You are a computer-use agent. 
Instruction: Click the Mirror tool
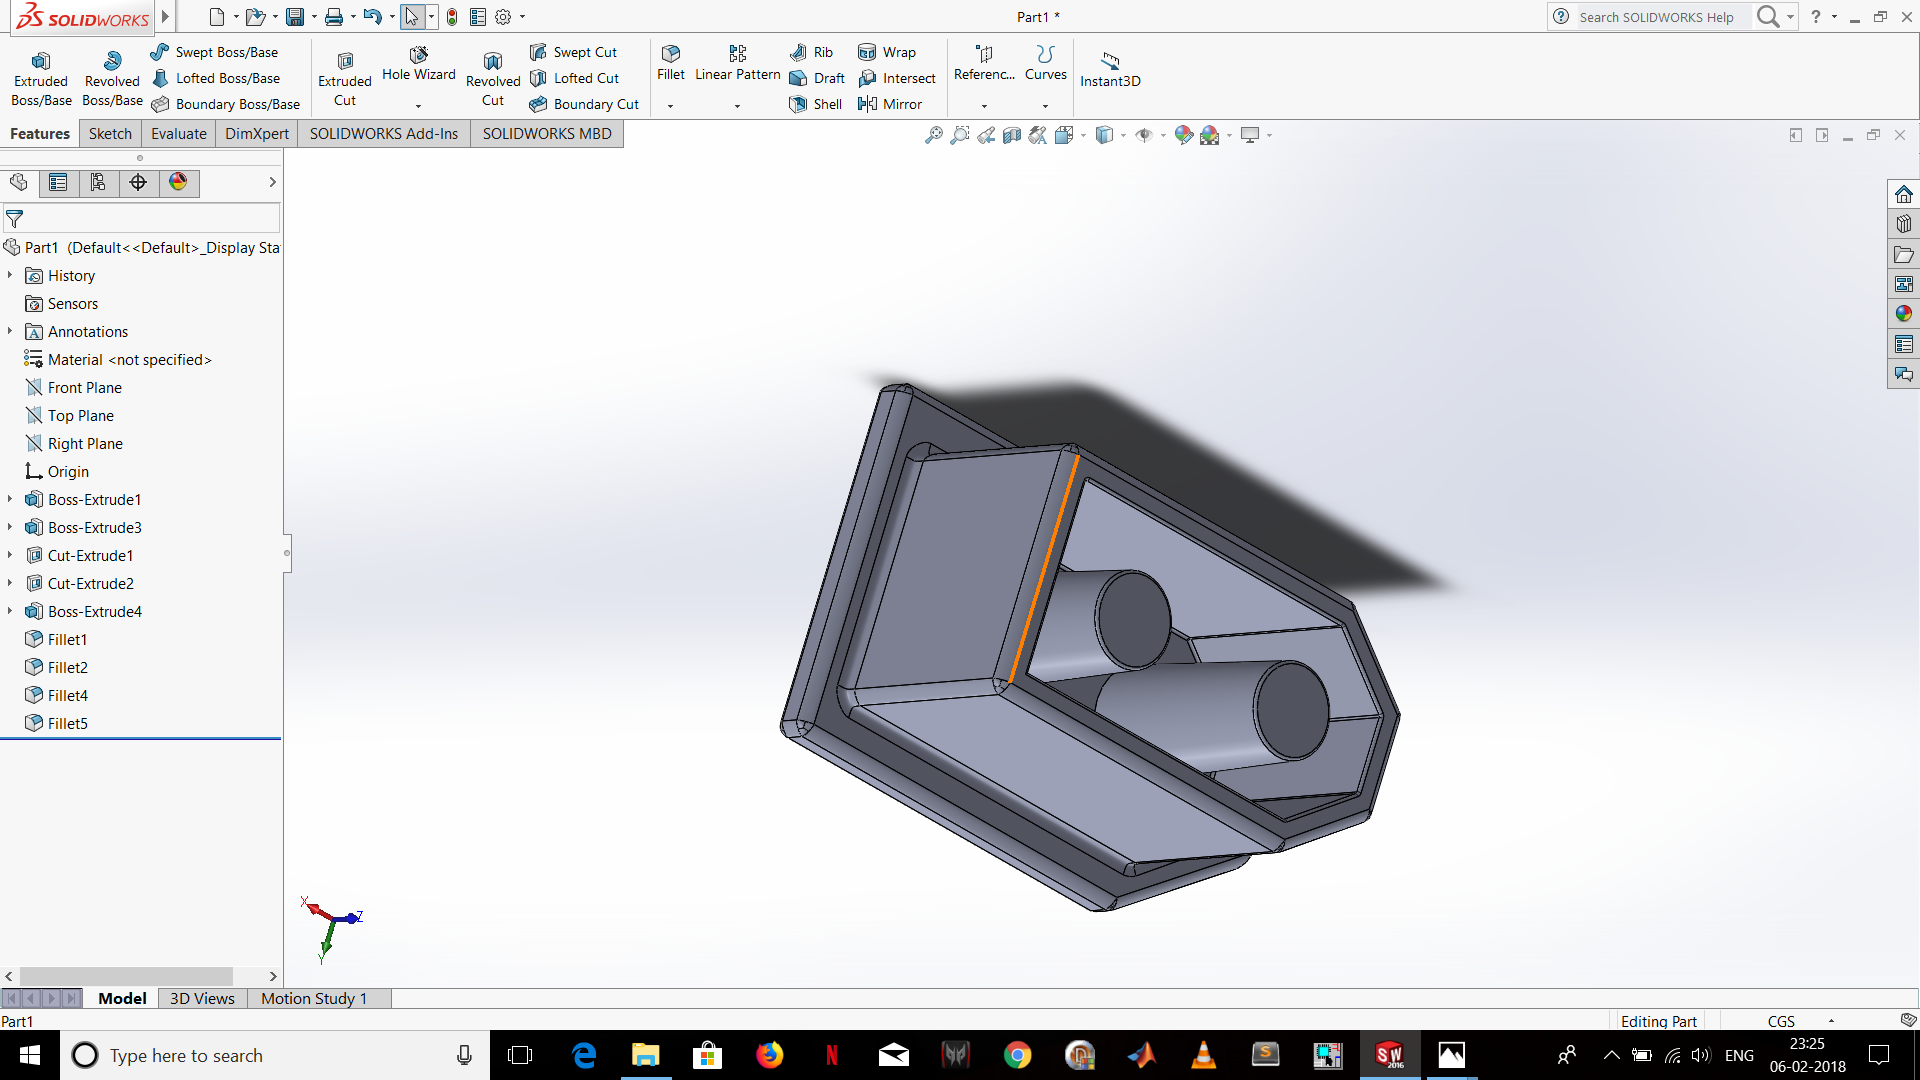click(x=890, y=104)
